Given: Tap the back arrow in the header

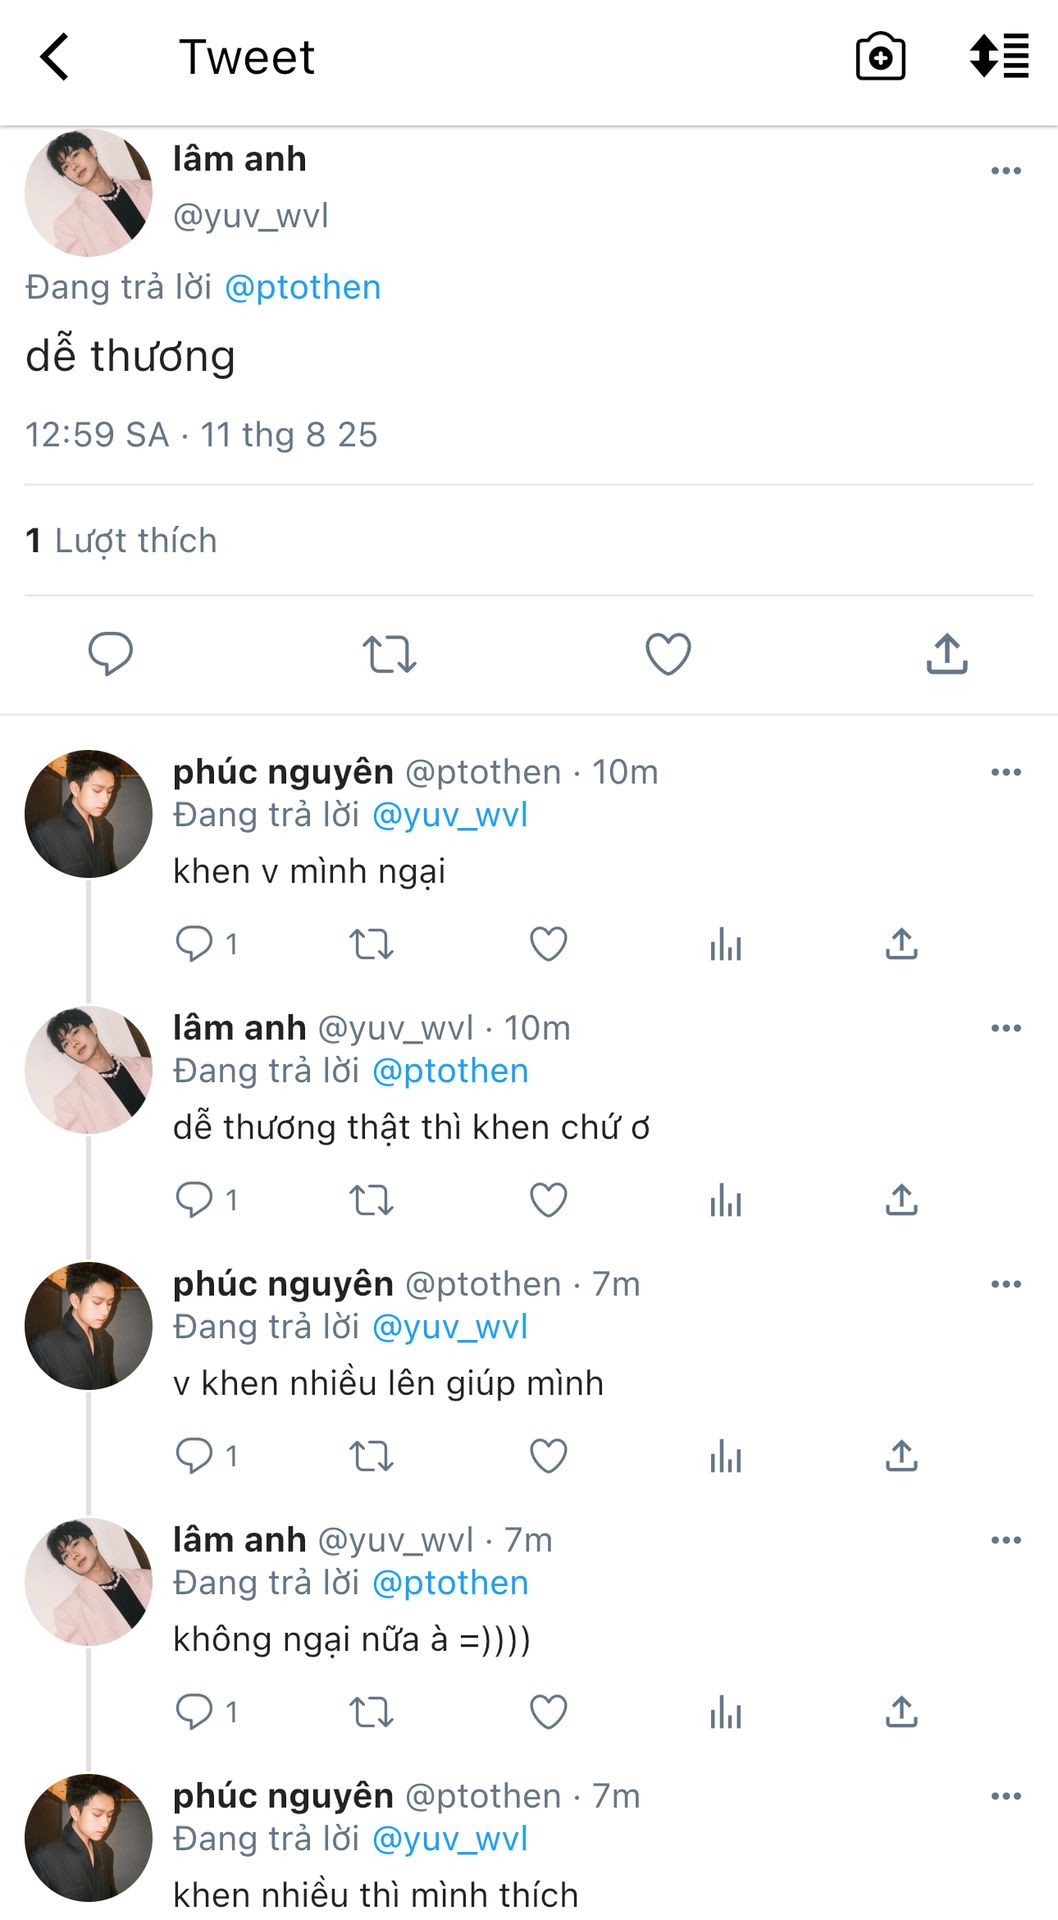Looking at the screenshot, I should 55,57.
